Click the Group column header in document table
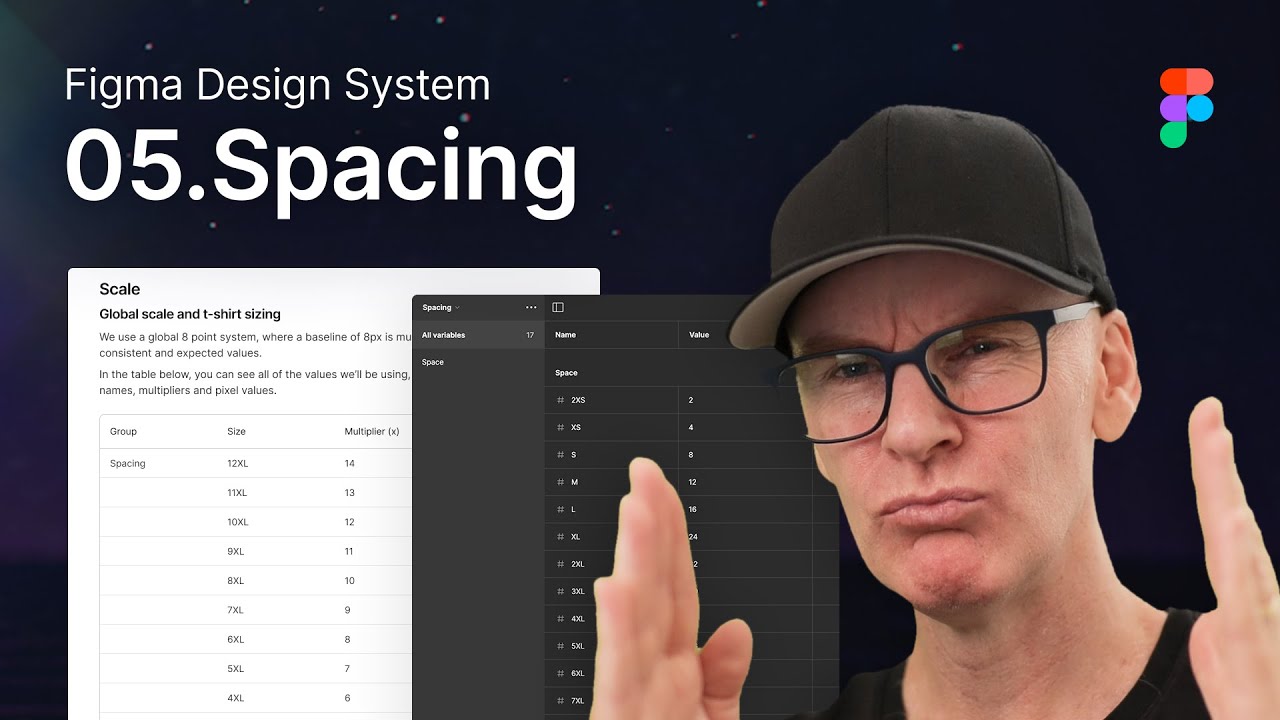This screenshot has height=720, width=1280. click(123, 431)
